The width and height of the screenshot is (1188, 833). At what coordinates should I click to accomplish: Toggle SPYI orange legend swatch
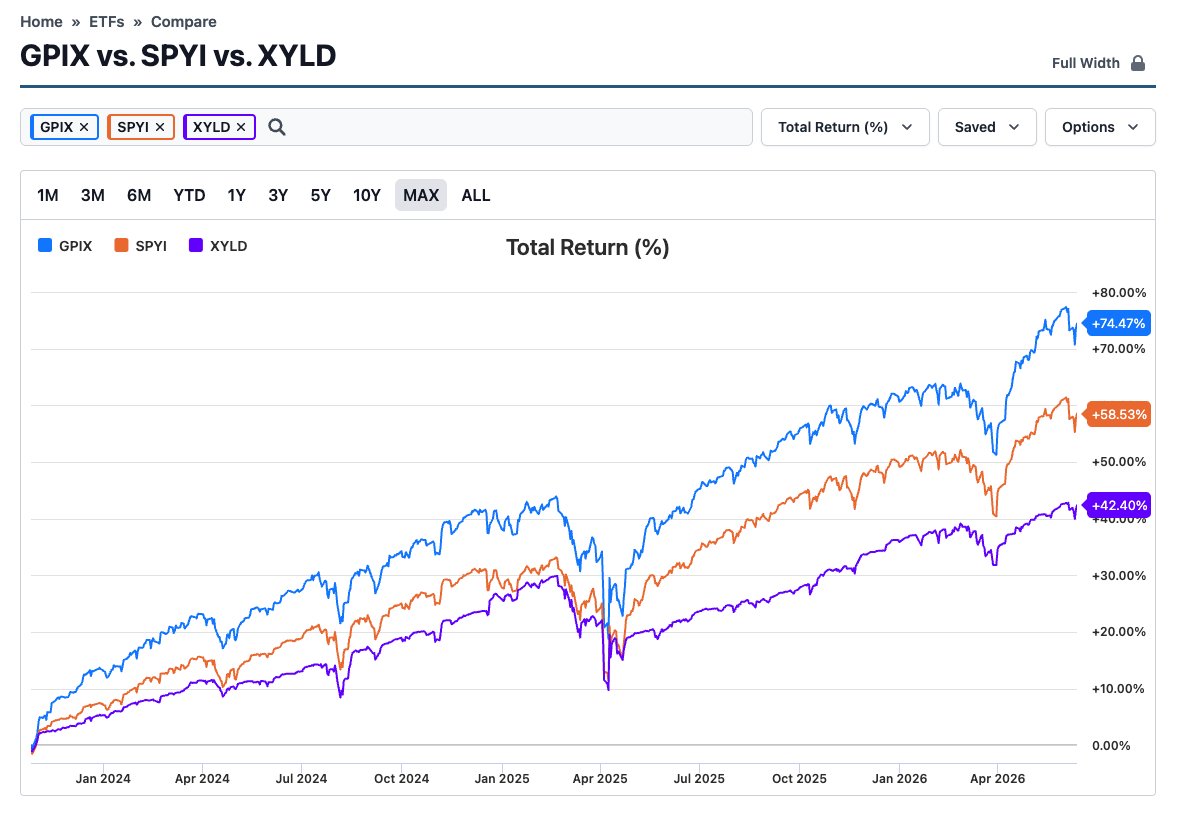[121, 245]
